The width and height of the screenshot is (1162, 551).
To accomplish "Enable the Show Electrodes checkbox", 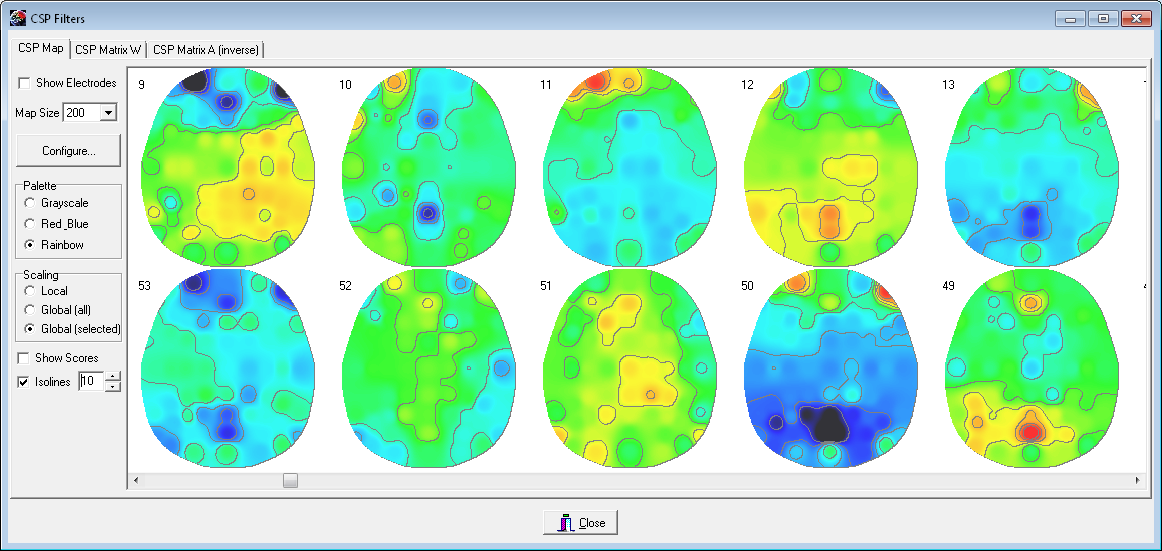I will point(24,83).
